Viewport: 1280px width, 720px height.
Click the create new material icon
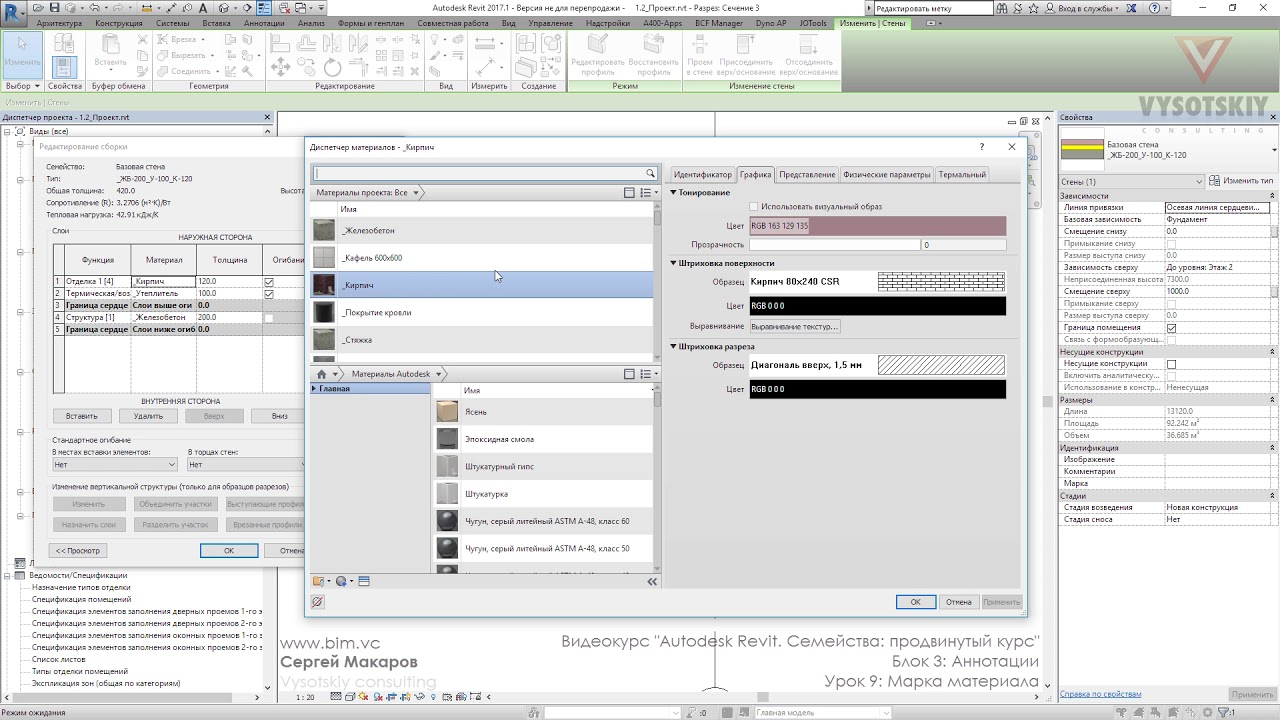[x=344, y=581]
